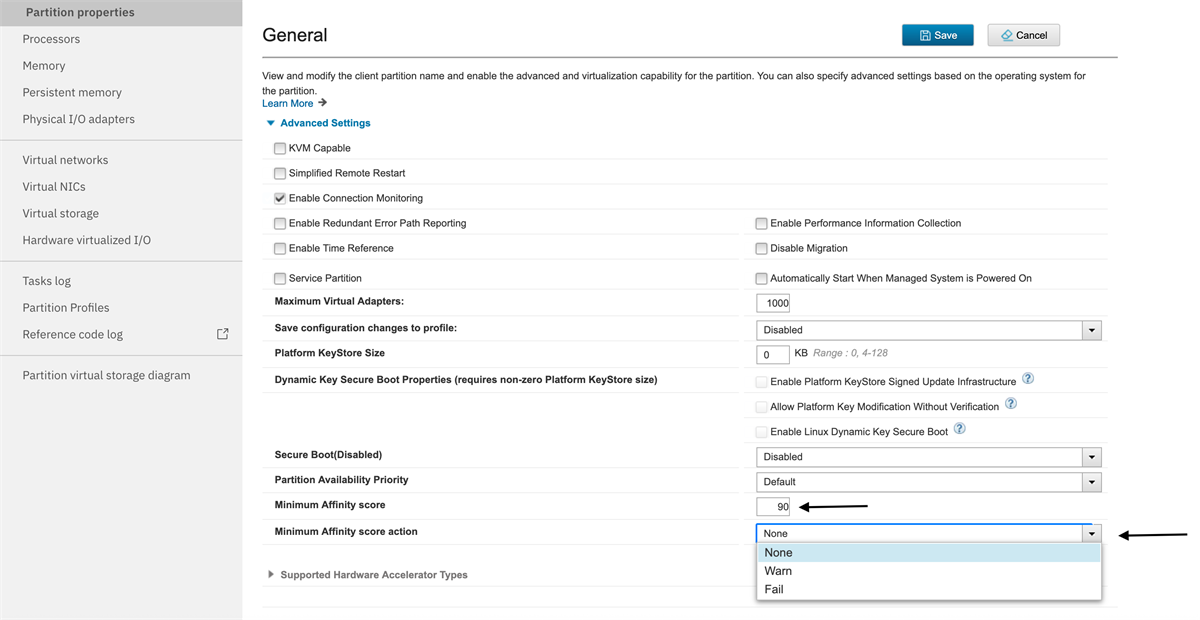This screenshot has height=620, width=1200.
Task: Click the Minimum Affinity score action dropdown
Action: 929,534
